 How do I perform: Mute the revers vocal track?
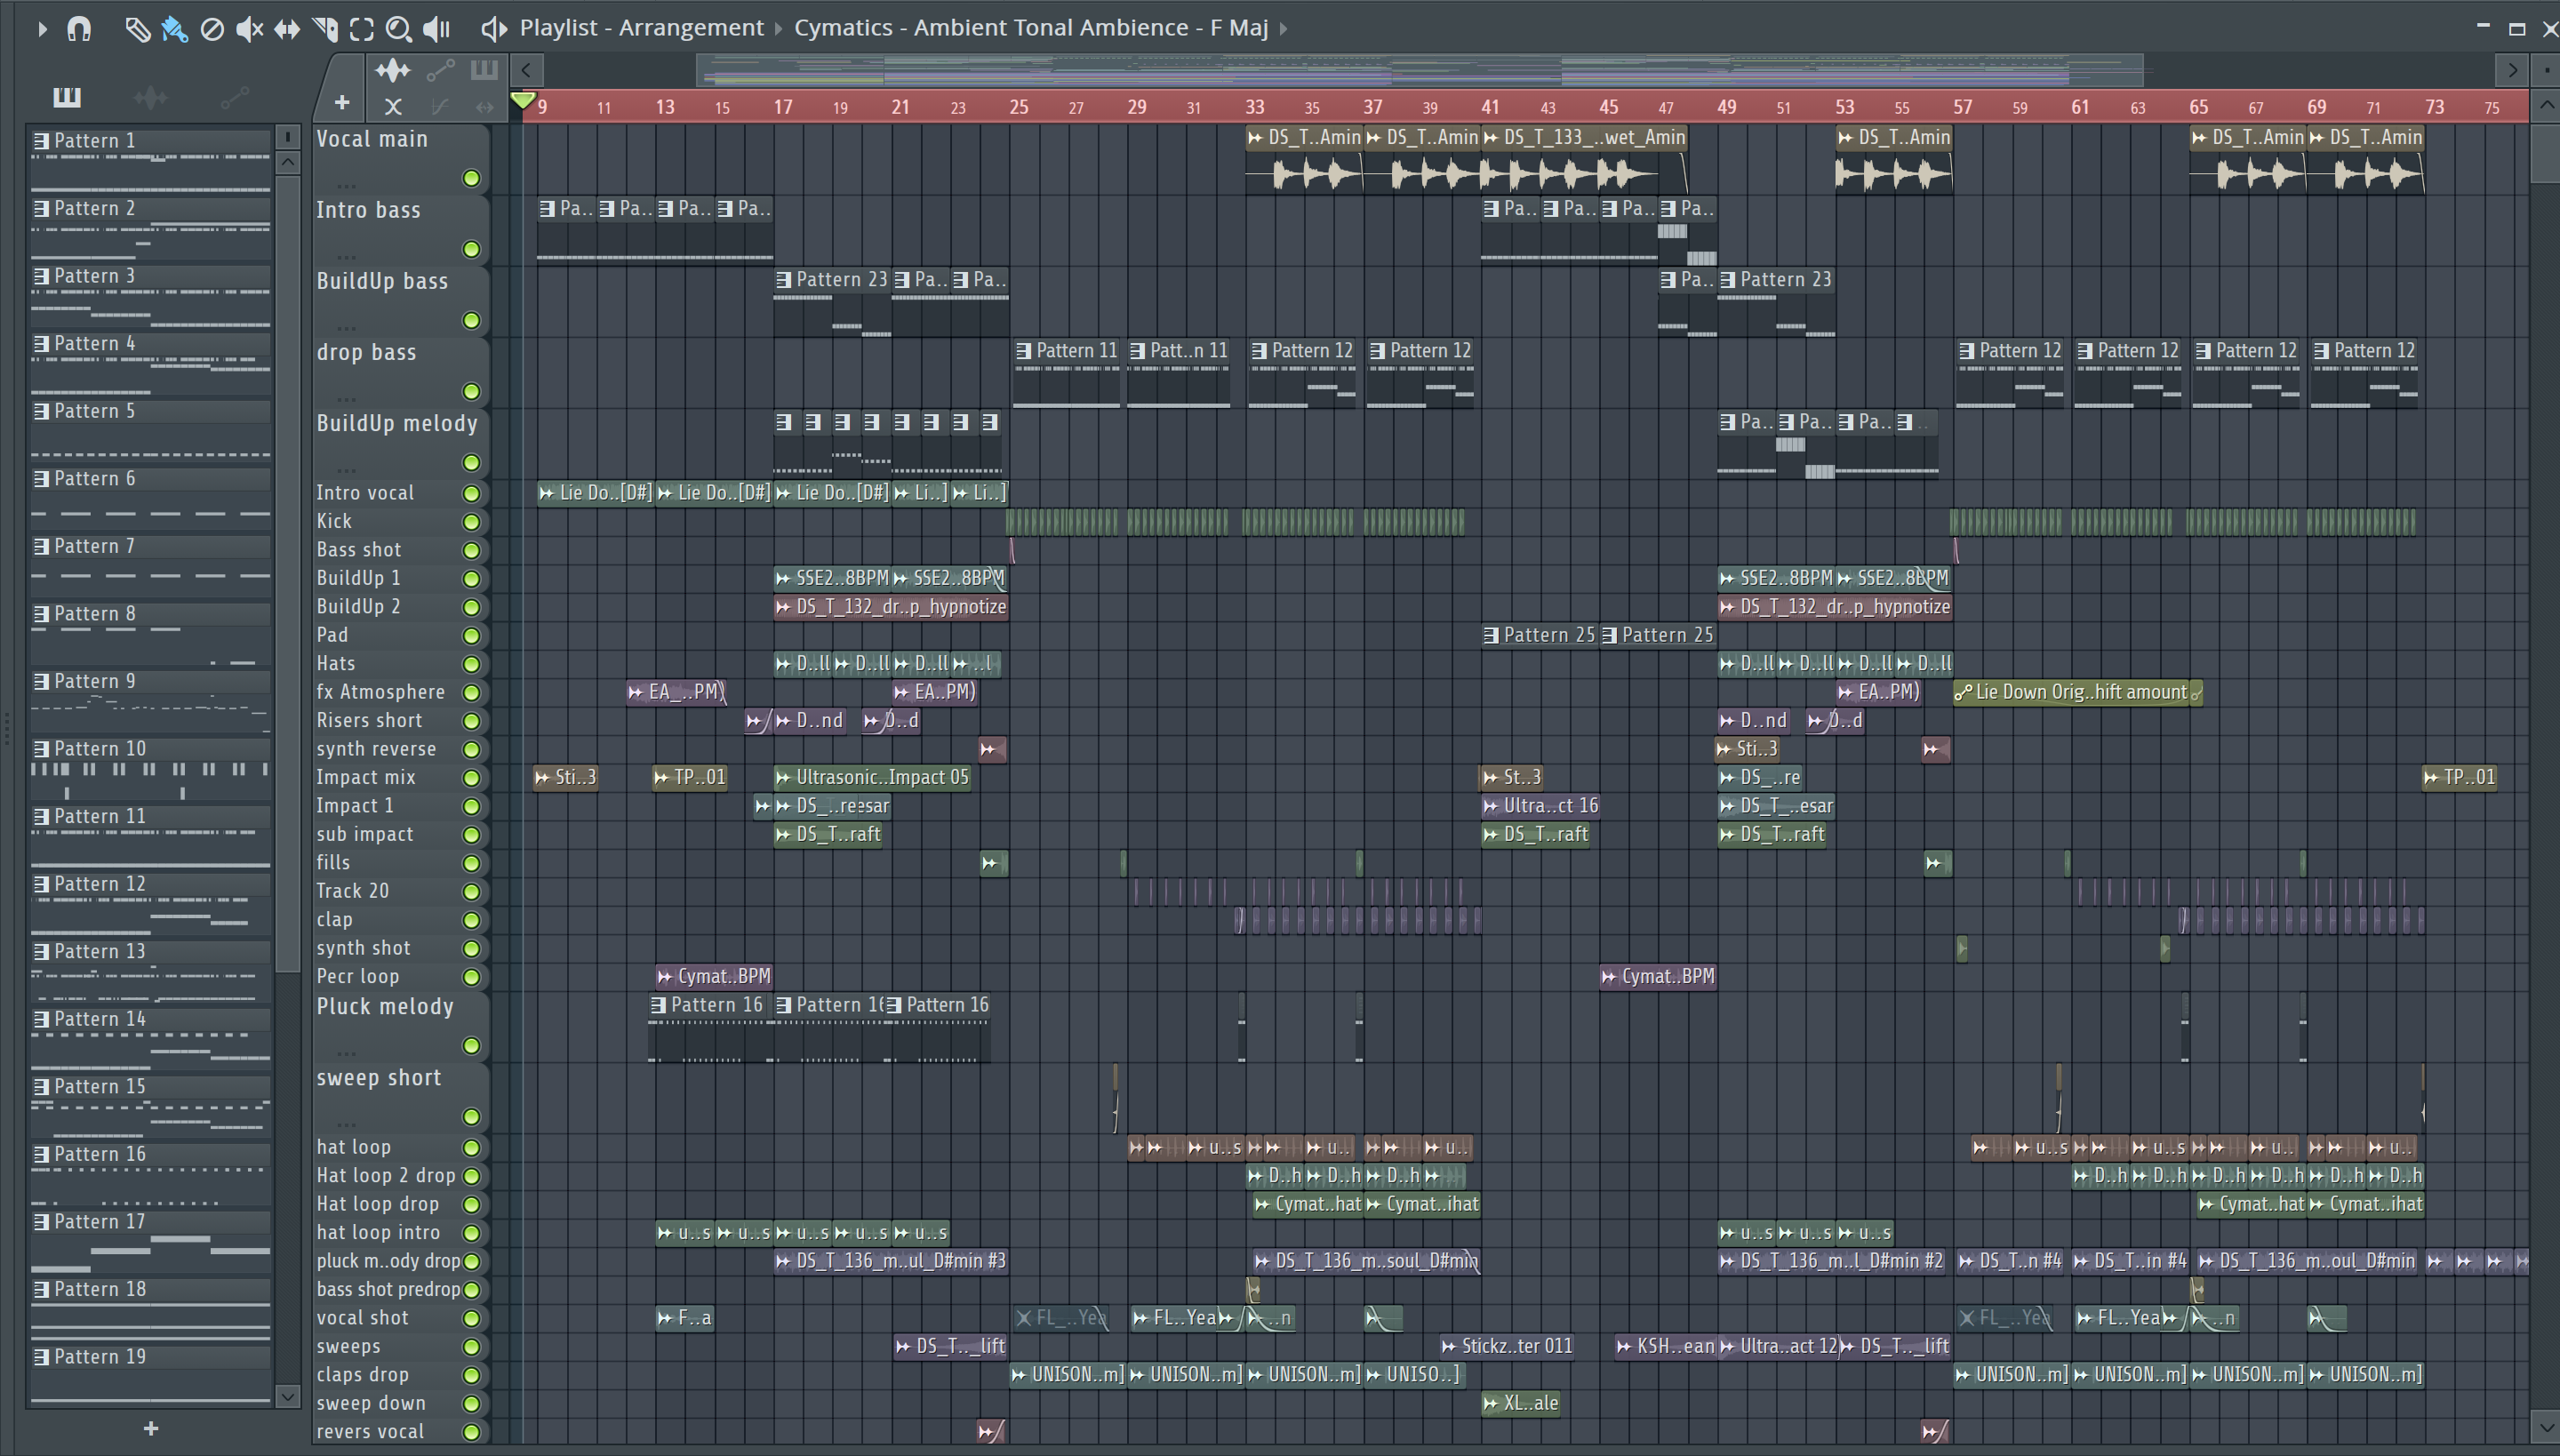471,1432
